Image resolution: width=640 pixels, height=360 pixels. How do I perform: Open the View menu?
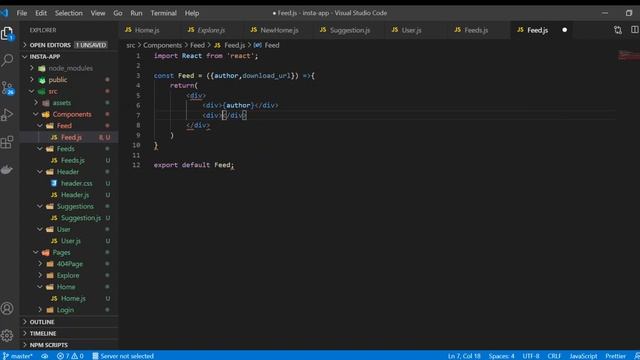coord(98,13)
